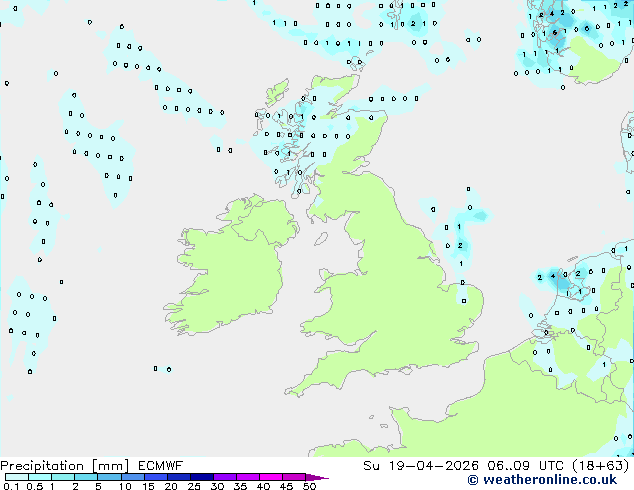
Task: Pick the 10–15 mm legend swatch
Action: click(x=132, y=477)
